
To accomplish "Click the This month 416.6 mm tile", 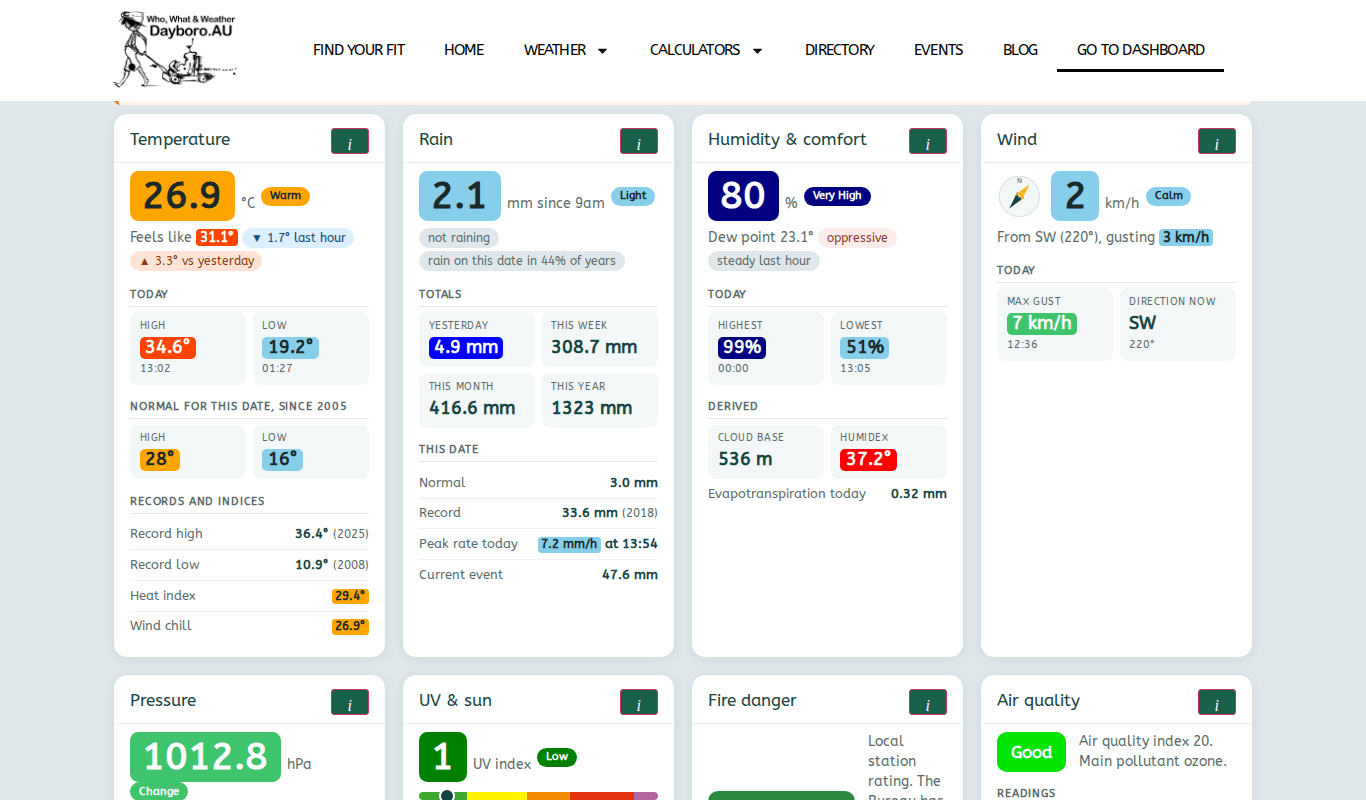I will point(477,400).
